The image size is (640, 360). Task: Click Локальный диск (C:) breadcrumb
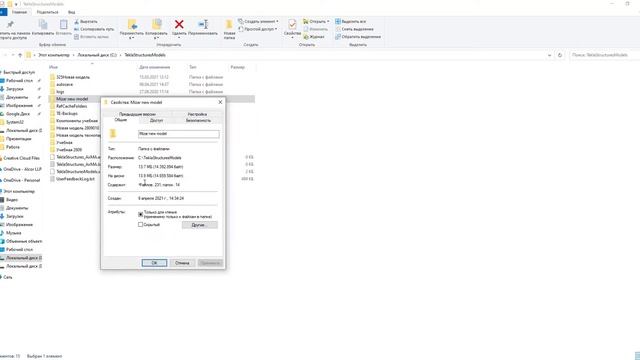97,55
